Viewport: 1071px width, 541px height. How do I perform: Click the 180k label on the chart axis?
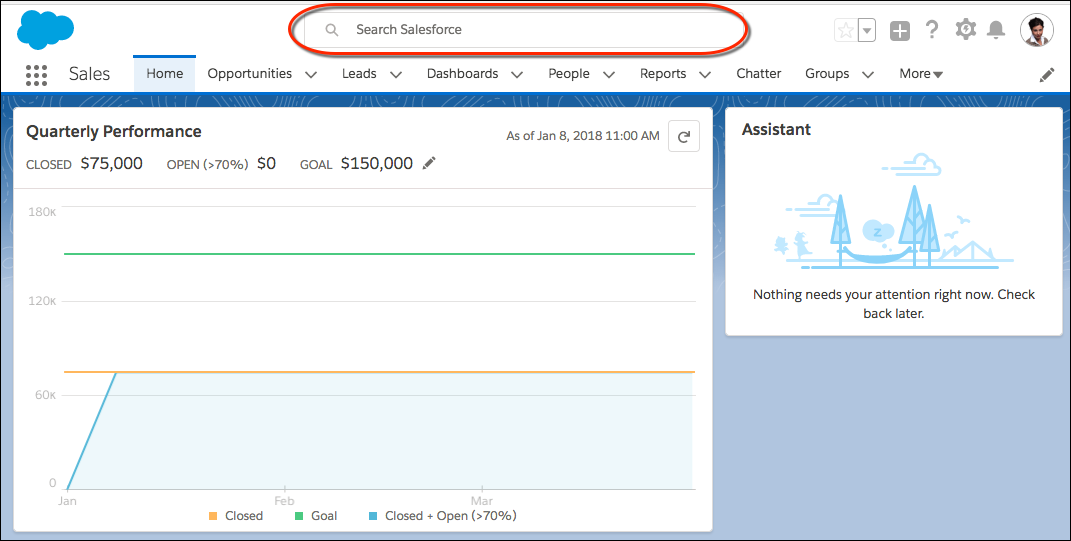pyautogui.click(x=42, y=212)
